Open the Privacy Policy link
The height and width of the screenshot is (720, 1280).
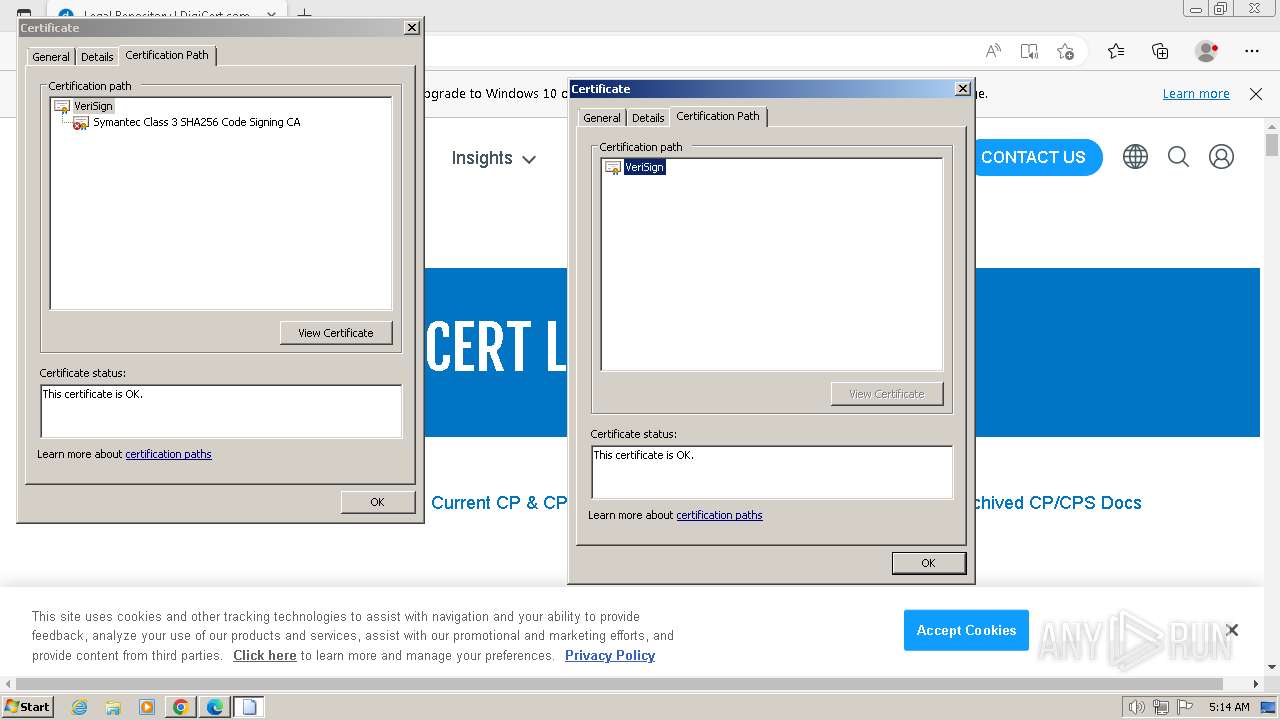point(610,656)
